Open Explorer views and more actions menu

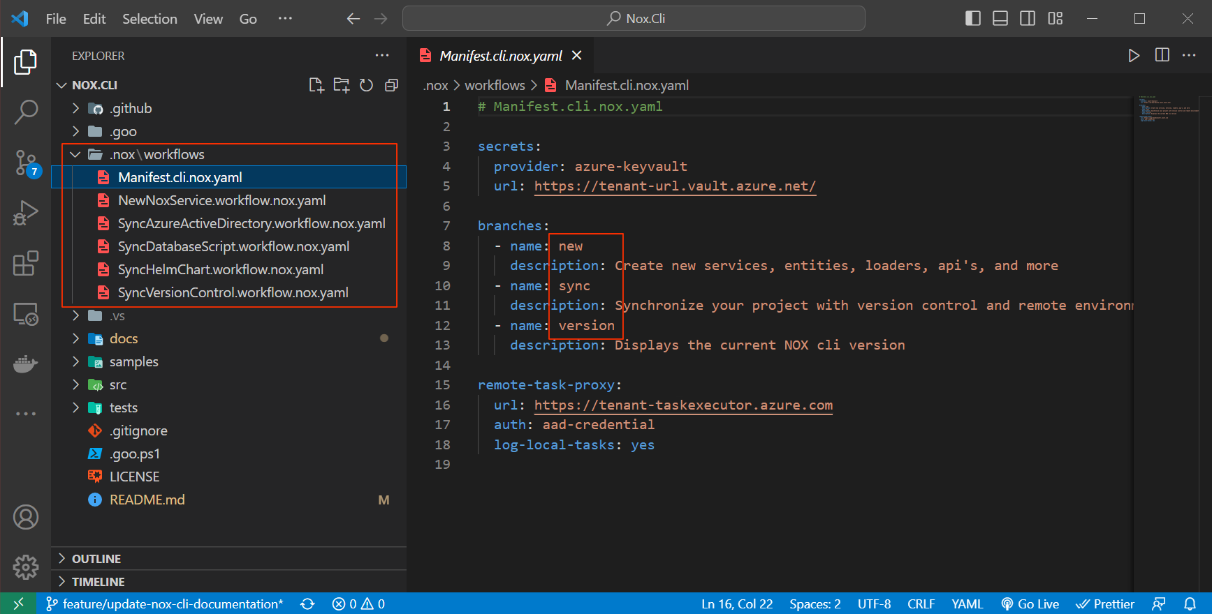tap(382, 56)
